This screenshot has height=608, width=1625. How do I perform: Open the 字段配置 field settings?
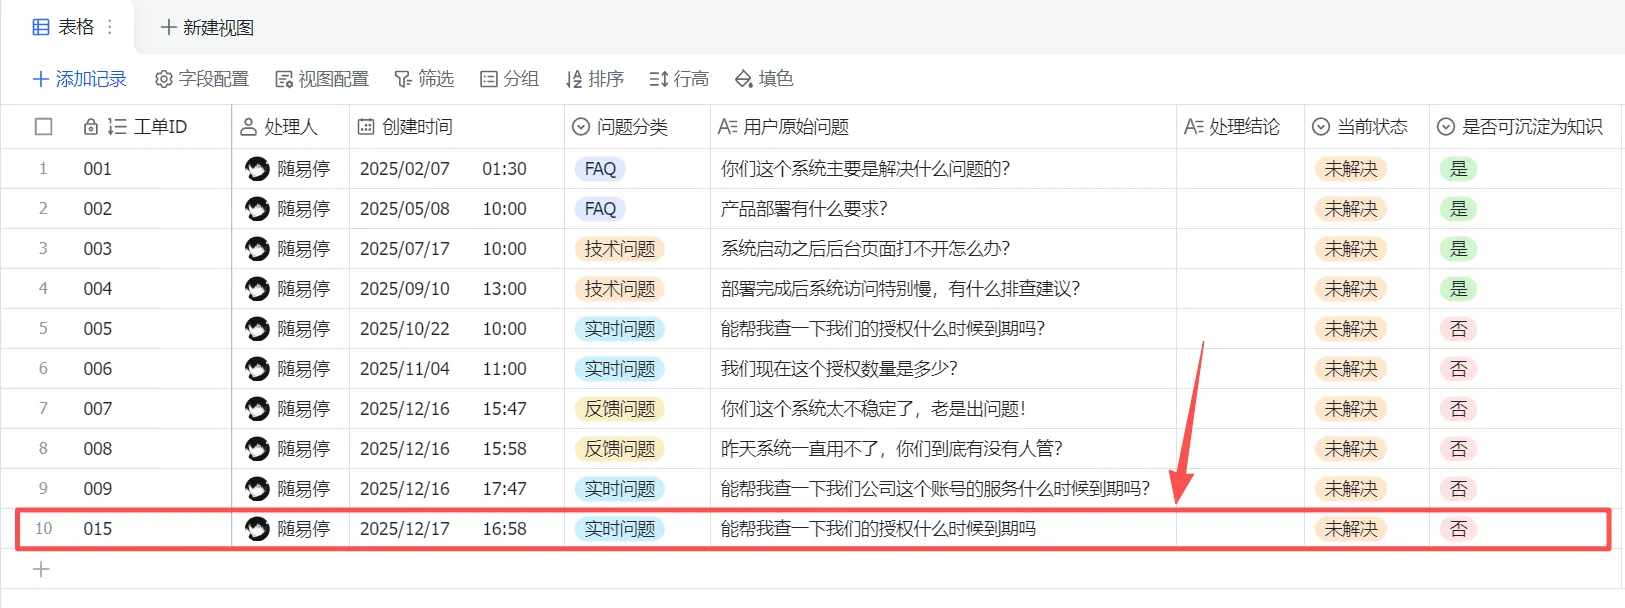tap(201, 79)
